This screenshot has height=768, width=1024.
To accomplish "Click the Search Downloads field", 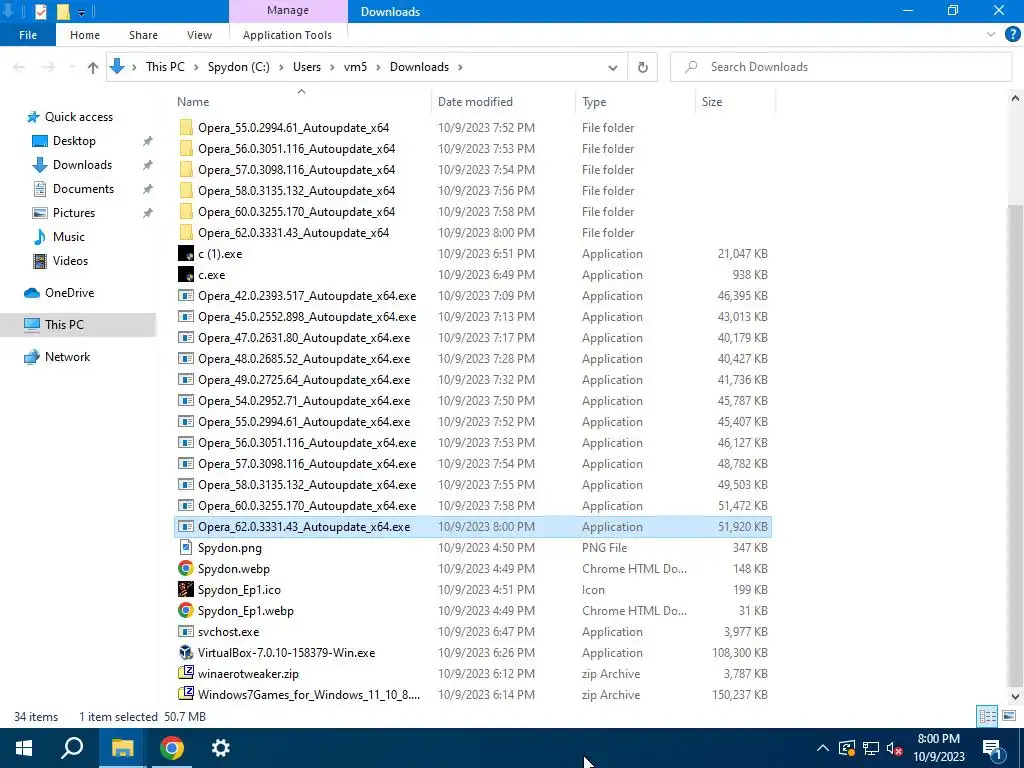I will pos(840,67).
